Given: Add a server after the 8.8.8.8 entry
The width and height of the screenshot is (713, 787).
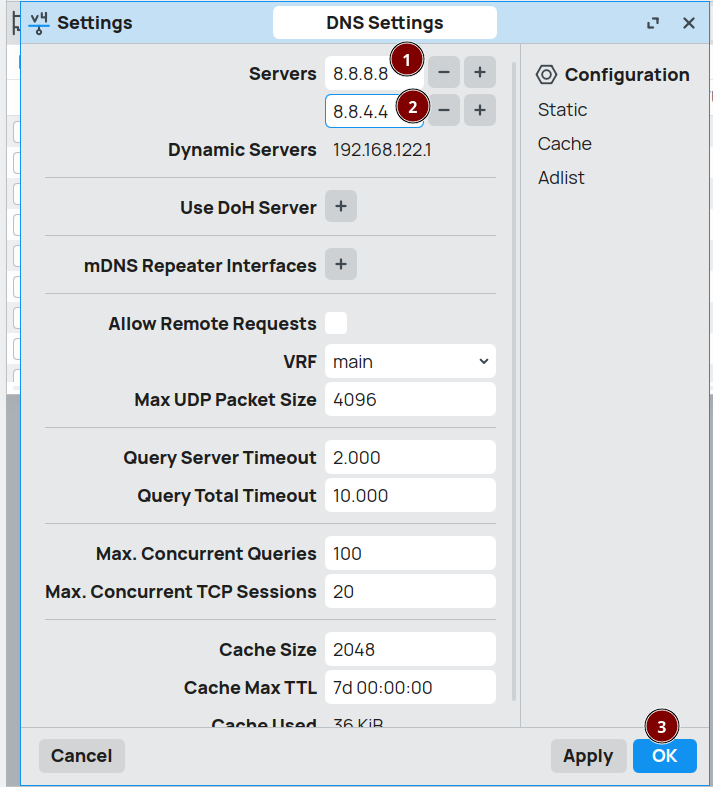Looking at the screenshot, I should [479, 72].
